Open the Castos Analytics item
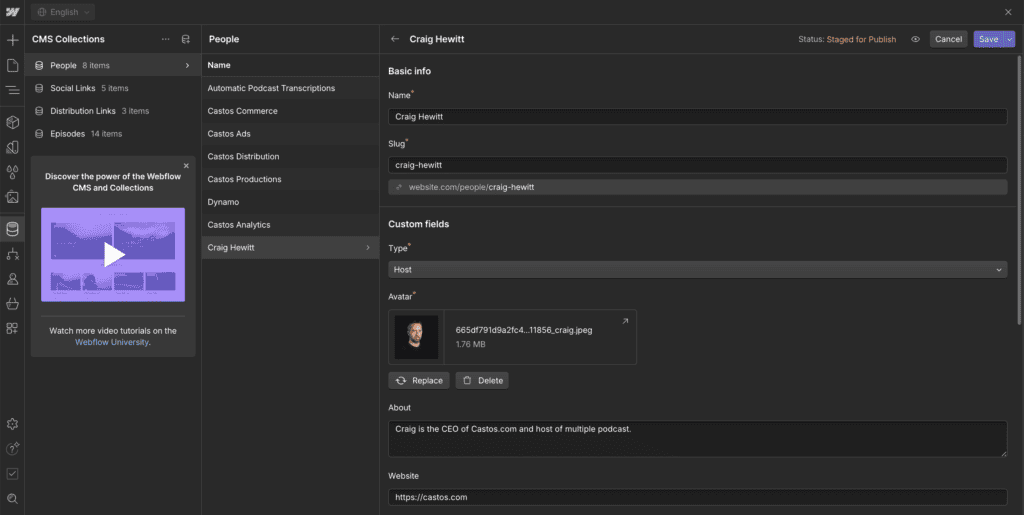 coord(238,225)
